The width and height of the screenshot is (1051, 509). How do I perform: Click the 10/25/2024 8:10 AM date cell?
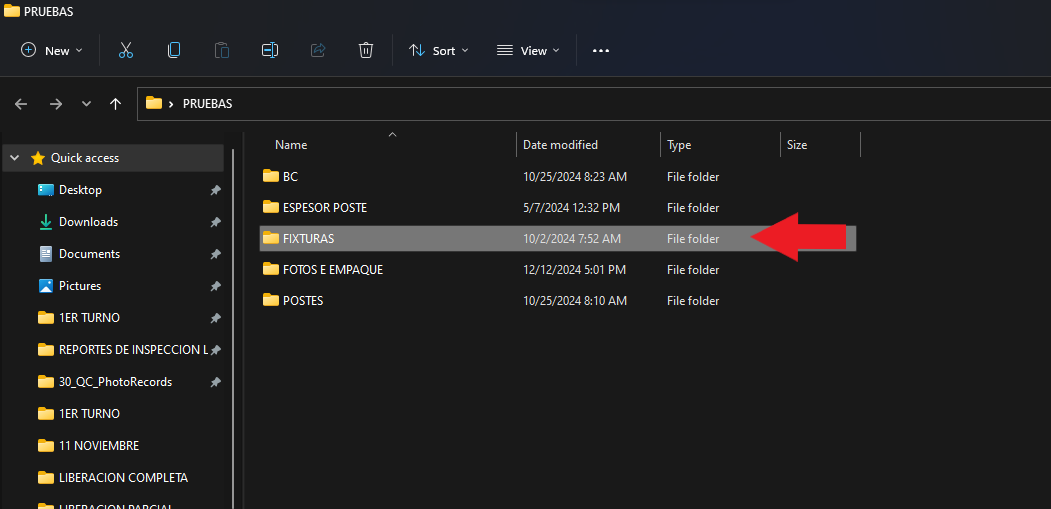575,301
